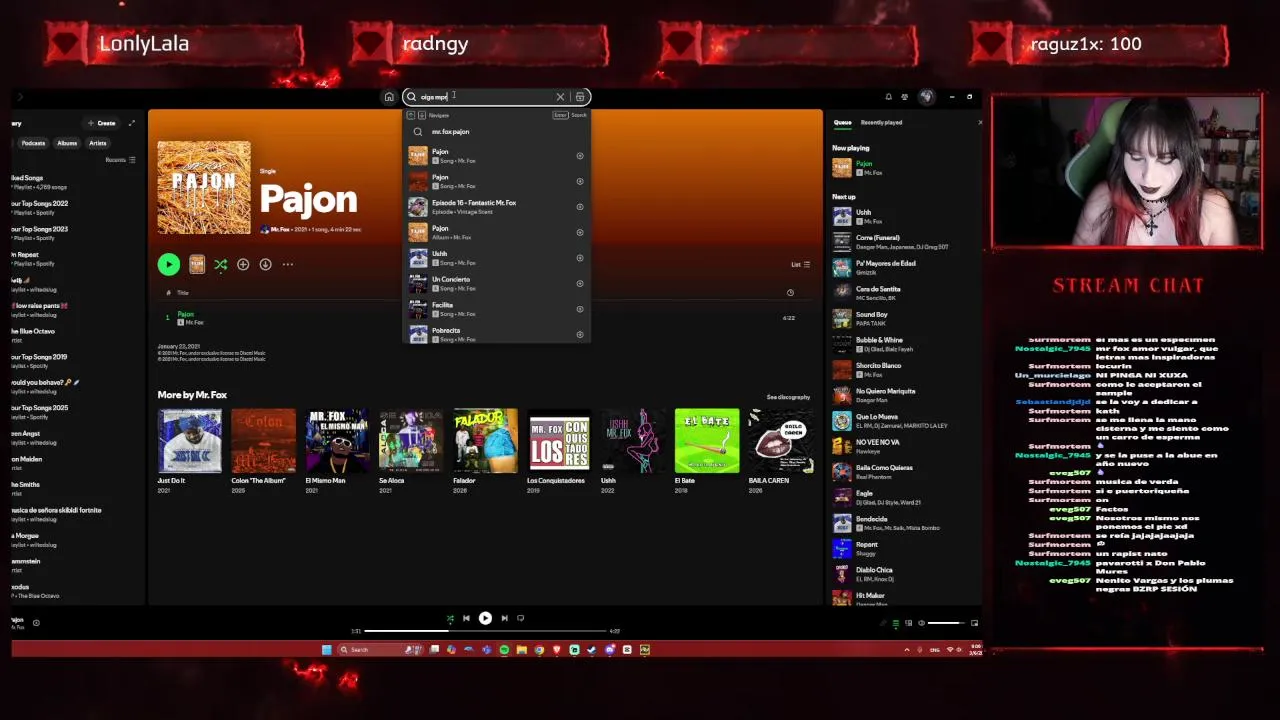
Task: Seek within the song progress bar
Action: [486, 631]
